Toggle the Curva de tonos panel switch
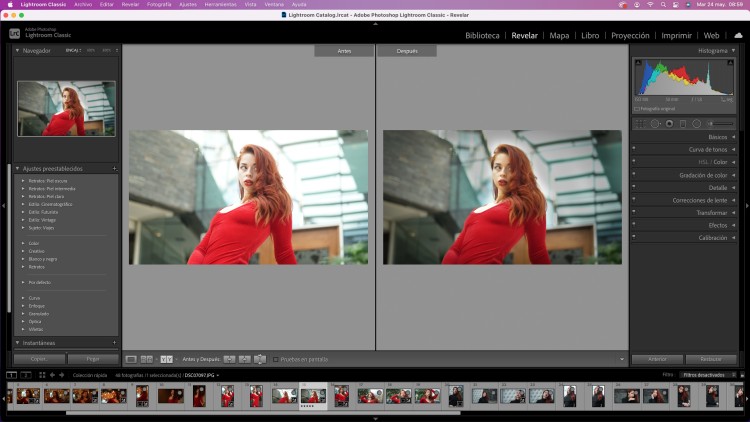The width and height of the screenshot is (750, 422). coord(634,148)
